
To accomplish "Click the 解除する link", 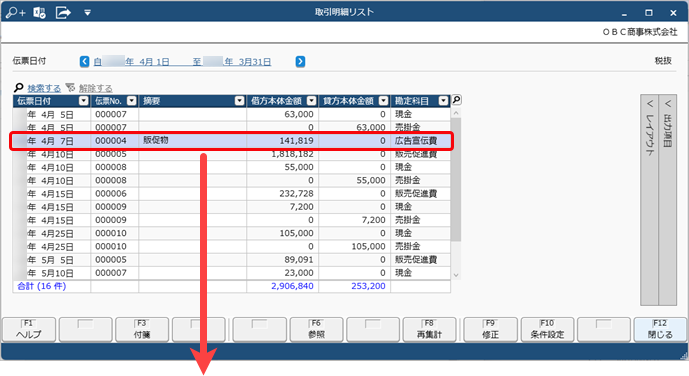I will point(95,88).
